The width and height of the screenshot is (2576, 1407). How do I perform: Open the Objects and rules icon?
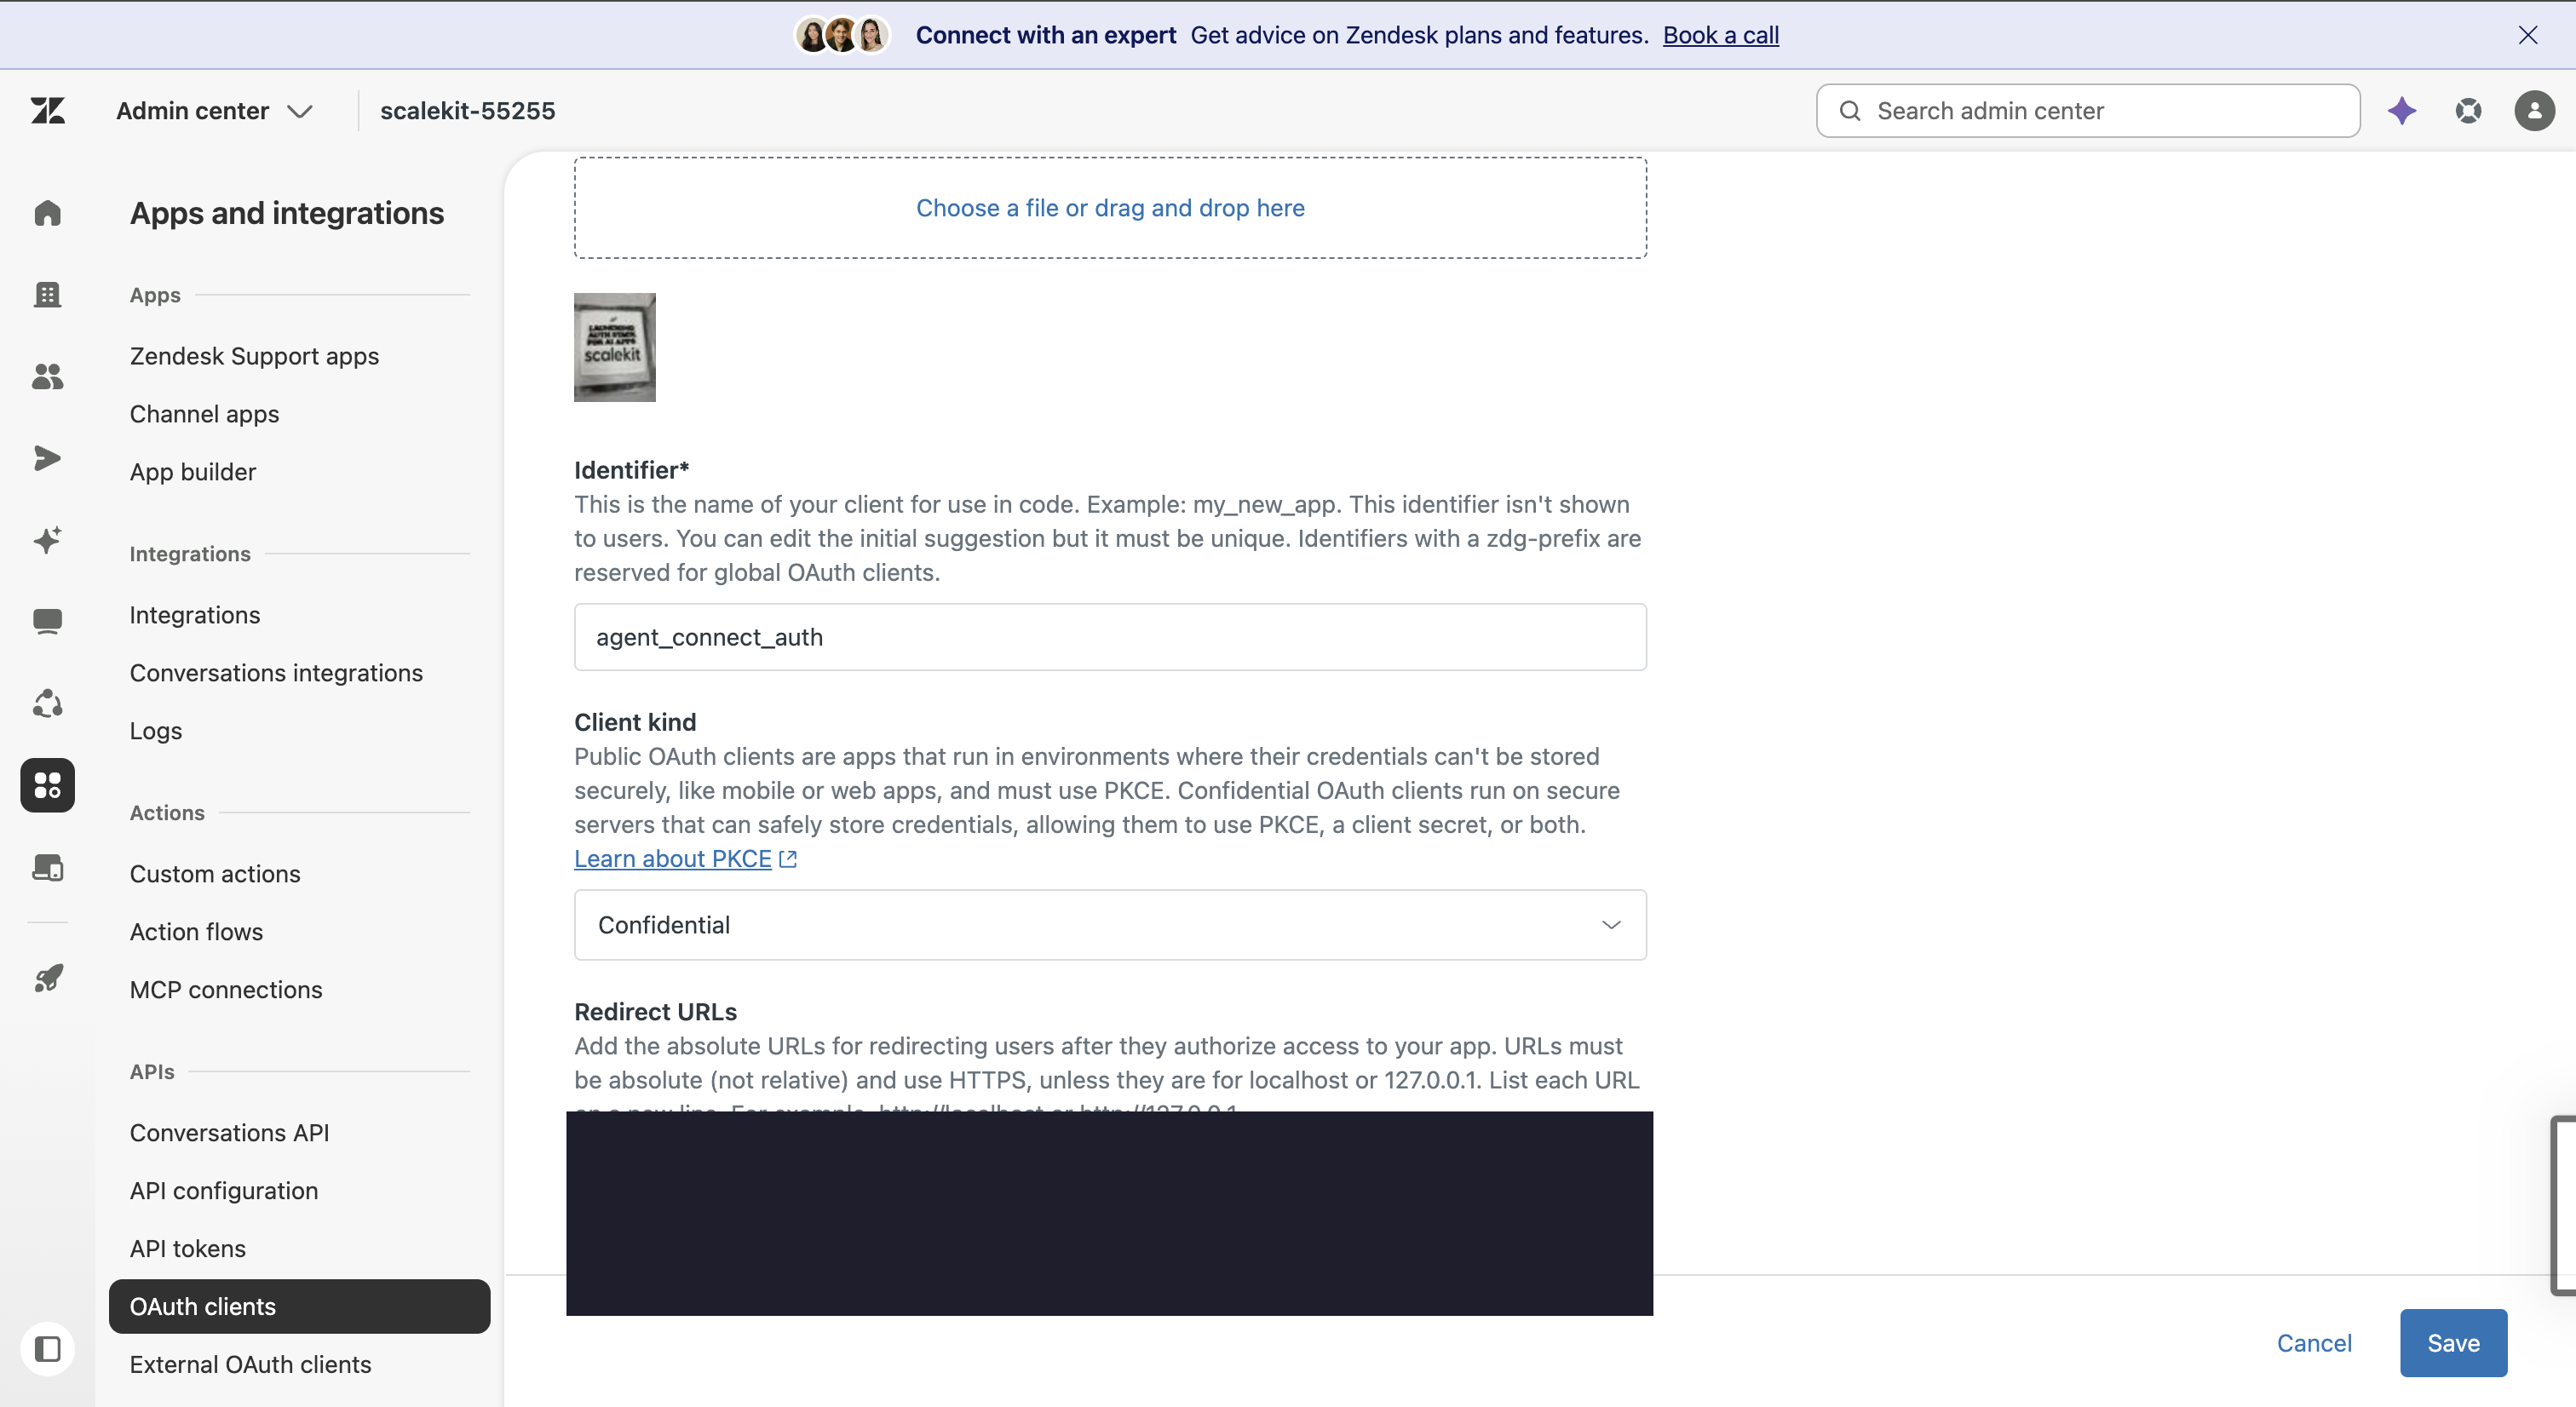coord(47,703)
